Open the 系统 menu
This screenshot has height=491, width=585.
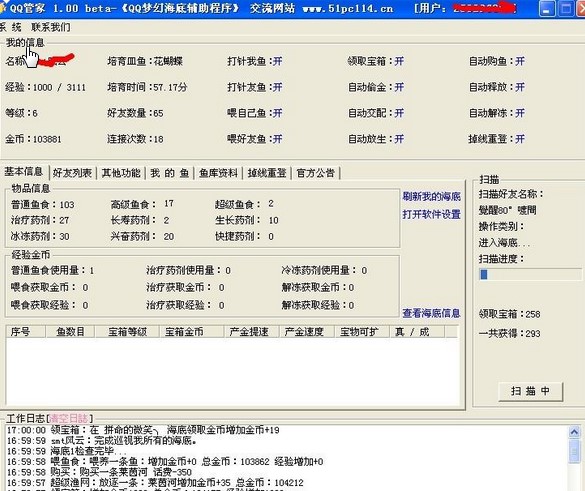tap(10, 27)
